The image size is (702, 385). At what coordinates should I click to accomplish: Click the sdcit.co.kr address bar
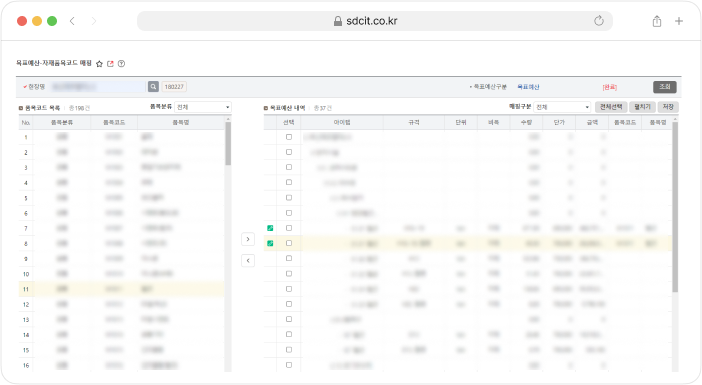pyautogui.click(x=375, y=21)
